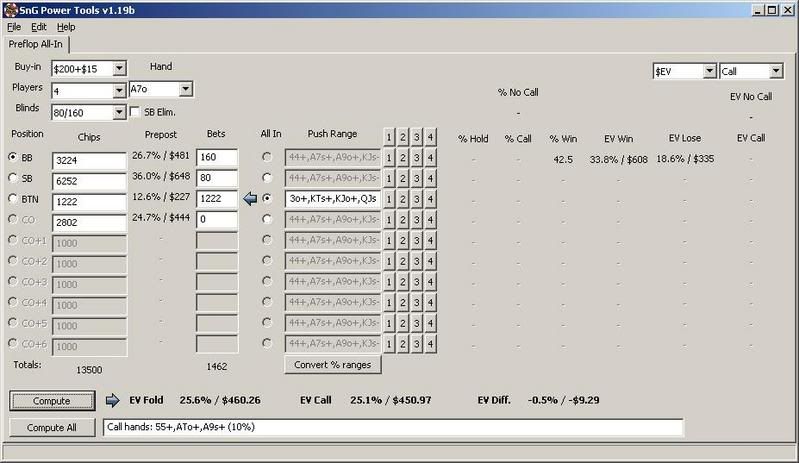
Task: Click the BTN push range field
Action: coord(333,199)
